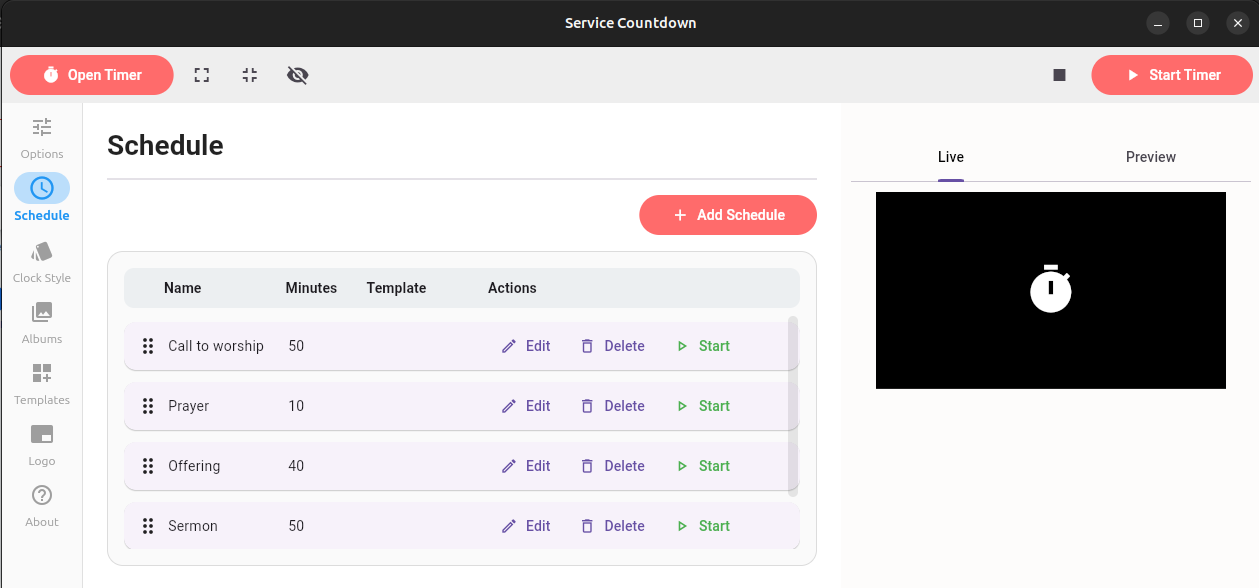Edit the Call to worship entry
This screenshot has height=588, width=1259.
526,346
